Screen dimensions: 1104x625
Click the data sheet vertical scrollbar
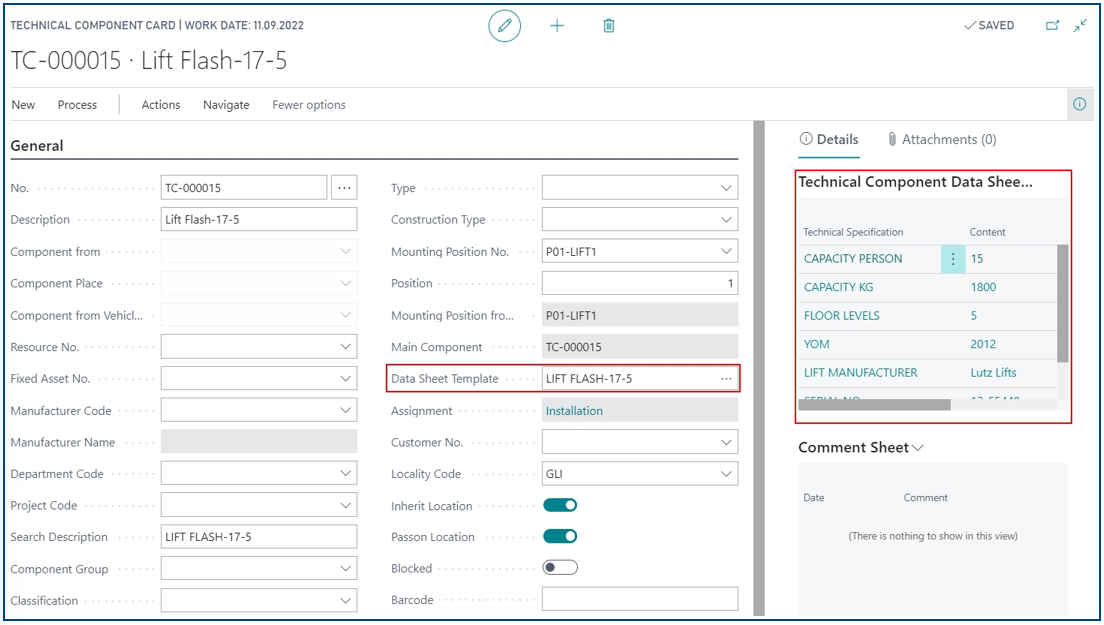pos(1062,303)
